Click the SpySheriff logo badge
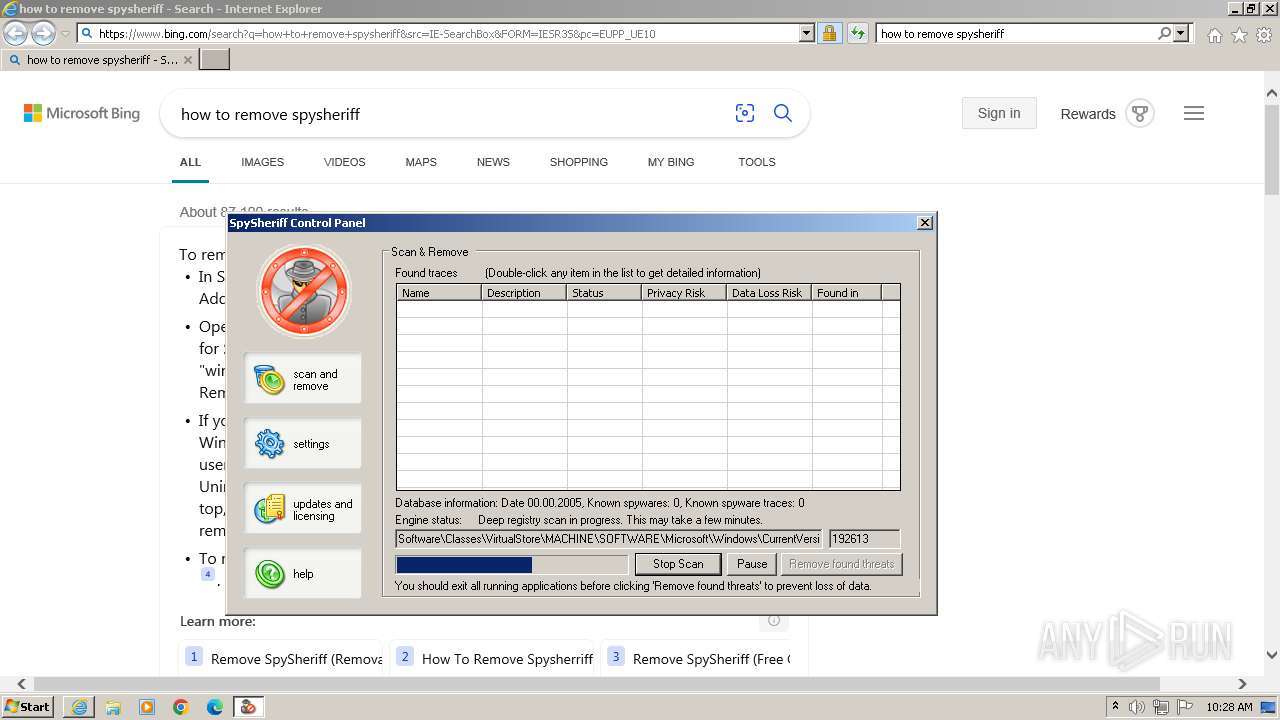The width and height of the screenshot is (1280, 720). 304,291
